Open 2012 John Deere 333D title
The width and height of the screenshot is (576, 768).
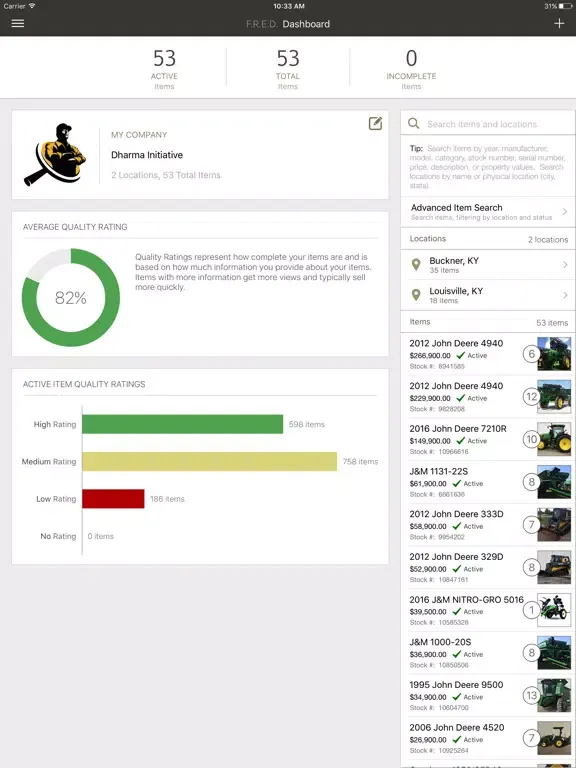(x=456, y=514)
